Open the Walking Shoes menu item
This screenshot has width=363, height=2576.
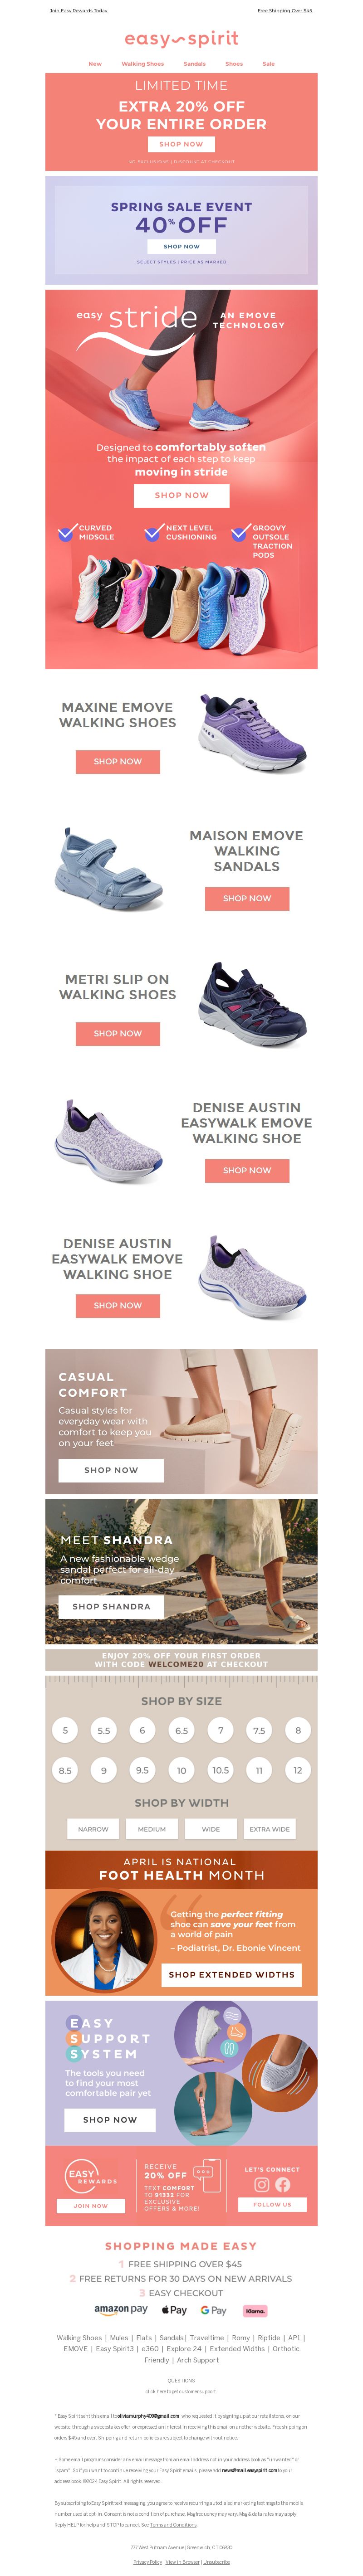coord(143,64)
